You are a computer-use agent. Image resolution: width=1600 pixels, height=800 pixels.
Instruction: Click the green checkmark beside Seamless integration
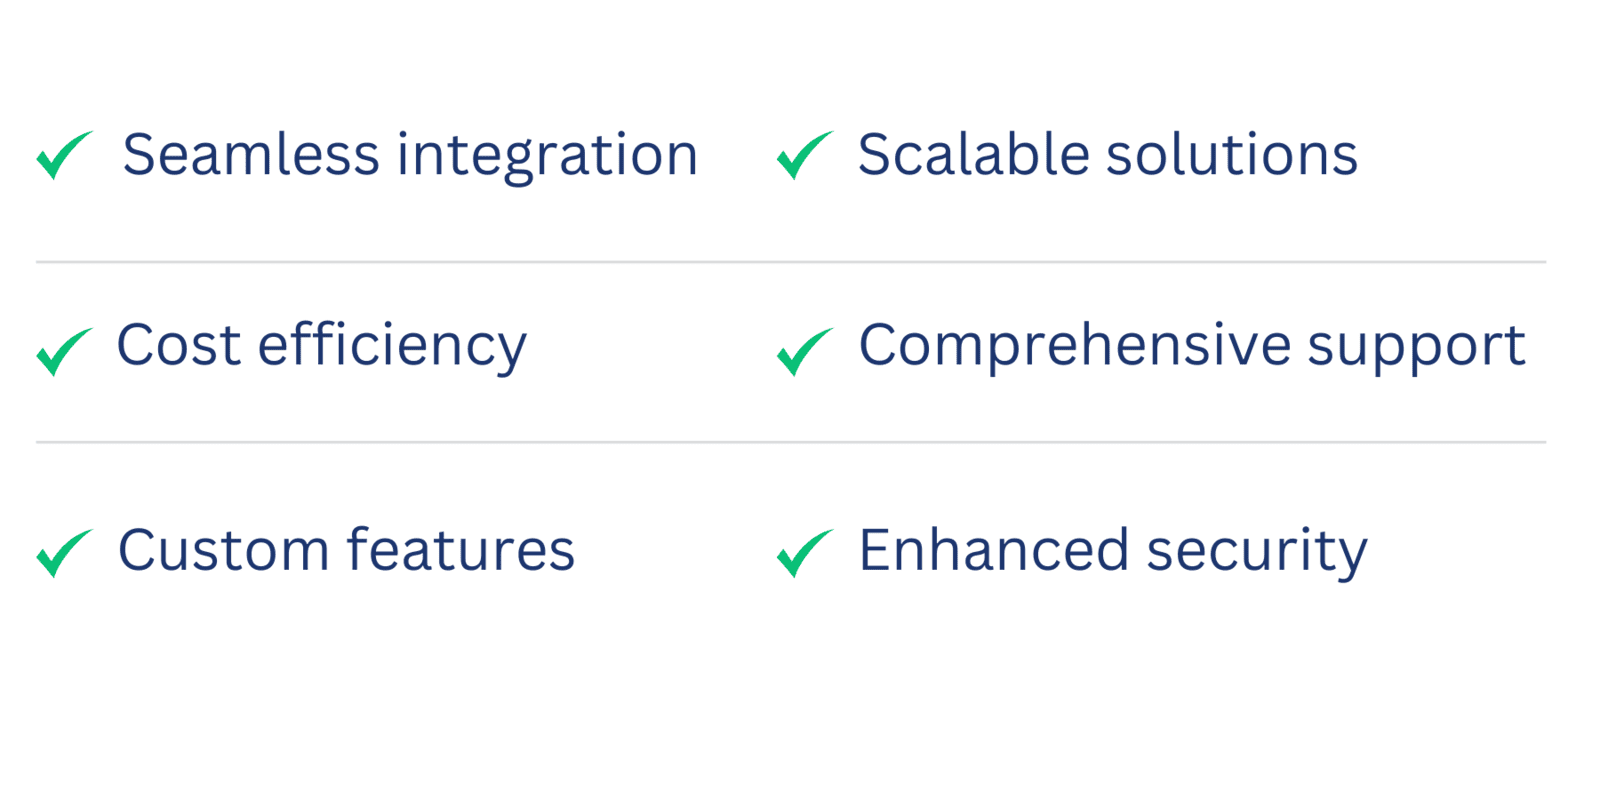click(65, 155)
